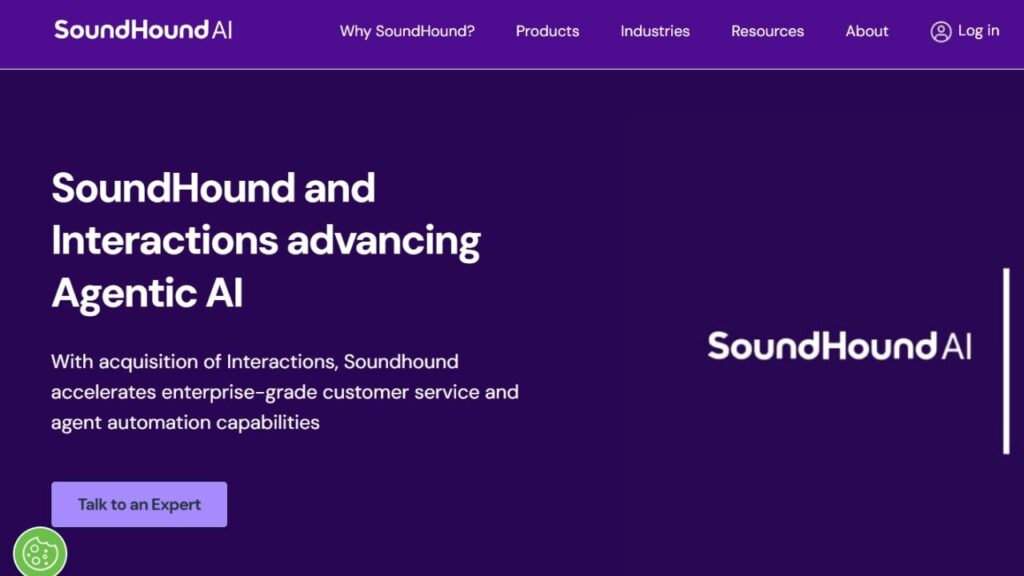Follow the Log in link text
Image resolution: width=1024 pixels, height=576 pixels.
pyautogui.click(x=978, y=31)
